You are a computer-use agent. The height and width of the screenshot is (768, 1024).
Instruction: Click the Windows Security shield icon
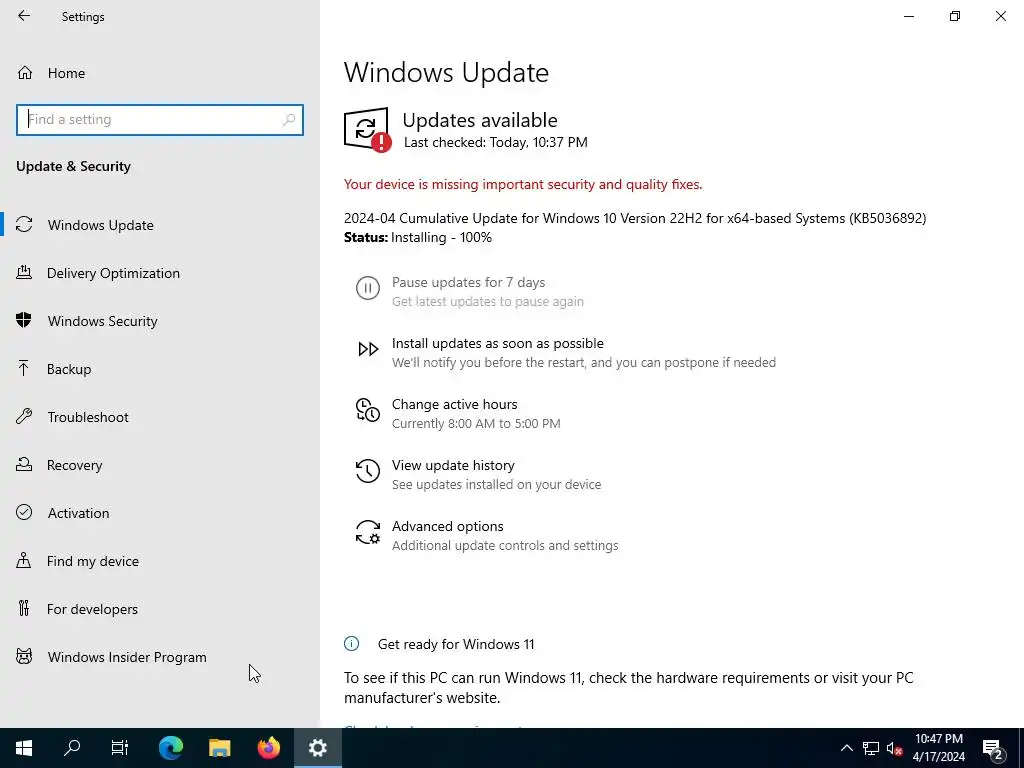[x=24, y=320]
